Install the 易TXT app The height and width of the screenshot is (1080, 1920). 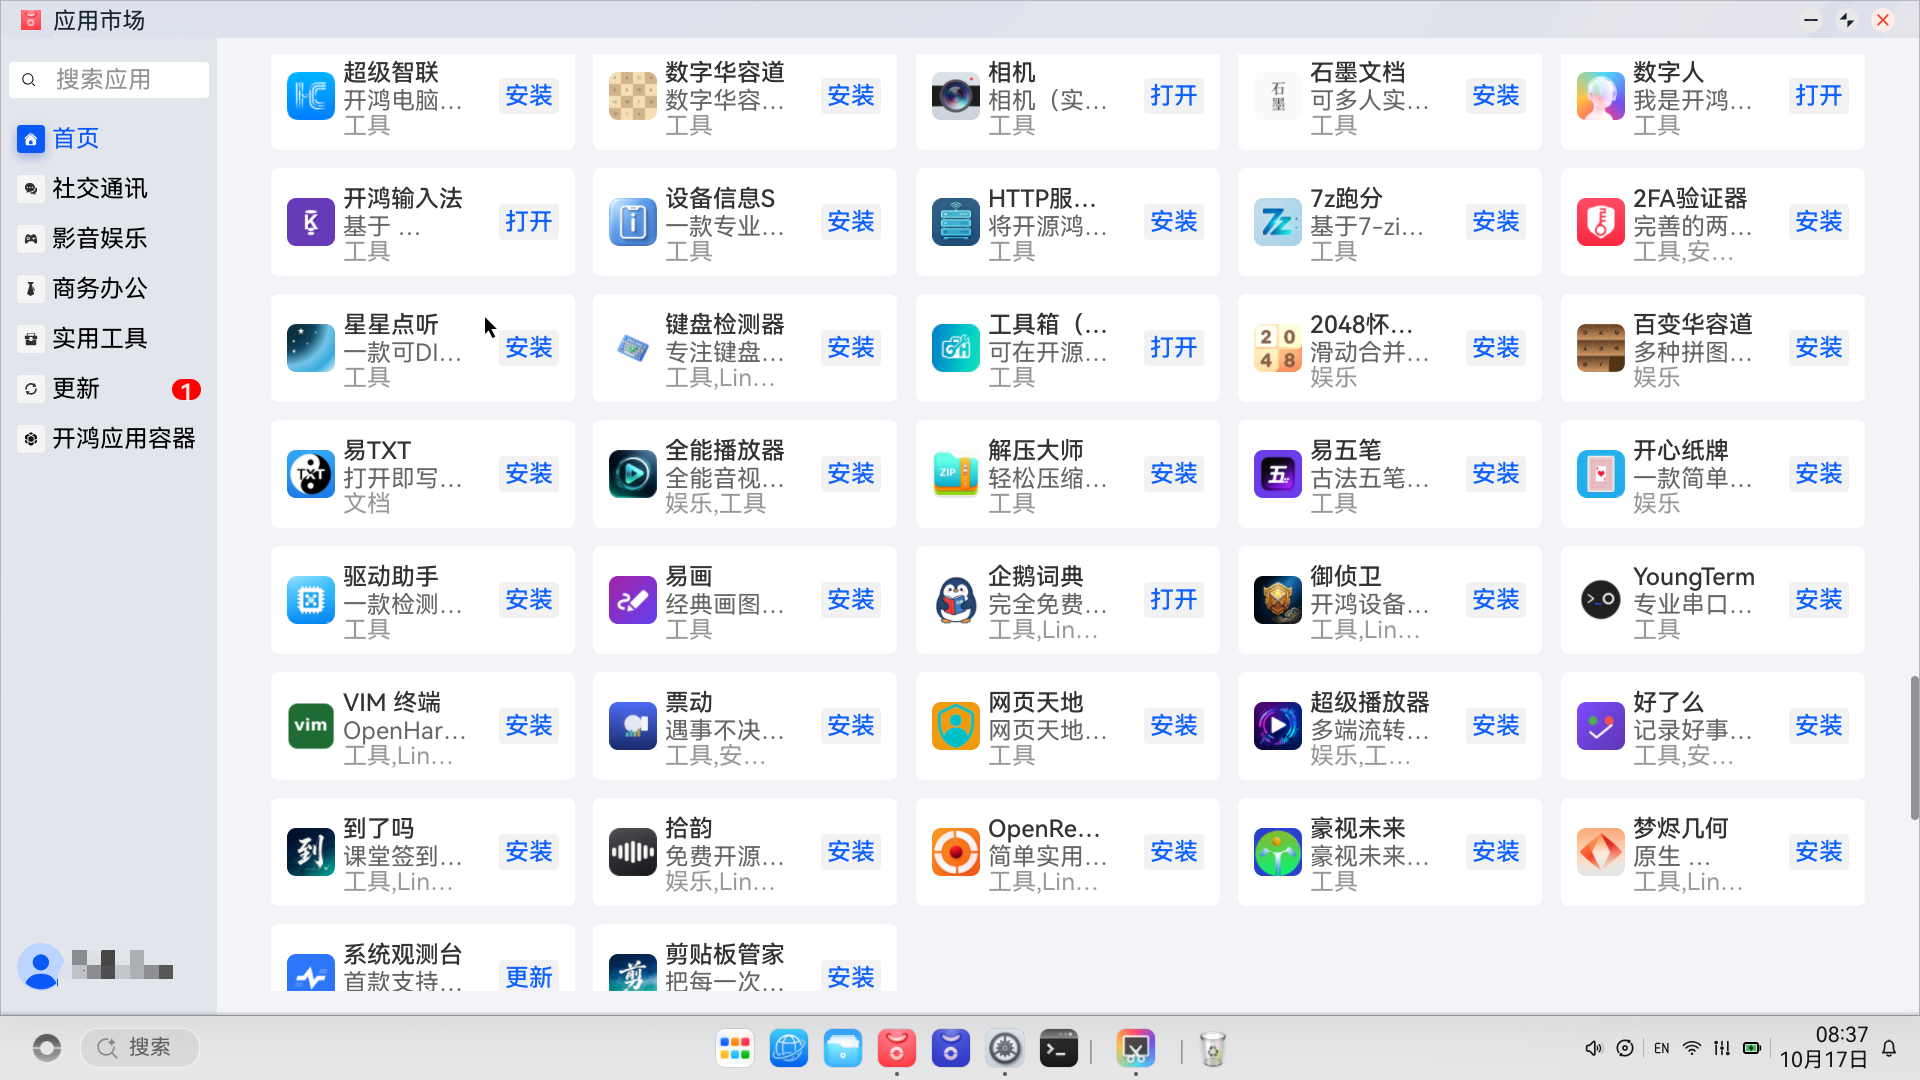coord(529,473)
